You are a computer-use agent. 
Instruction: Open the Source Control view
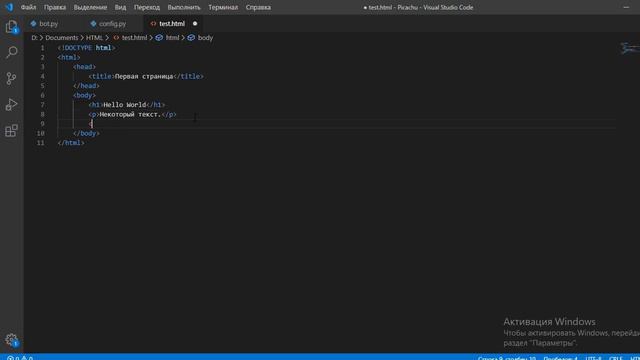pos(11,78)
